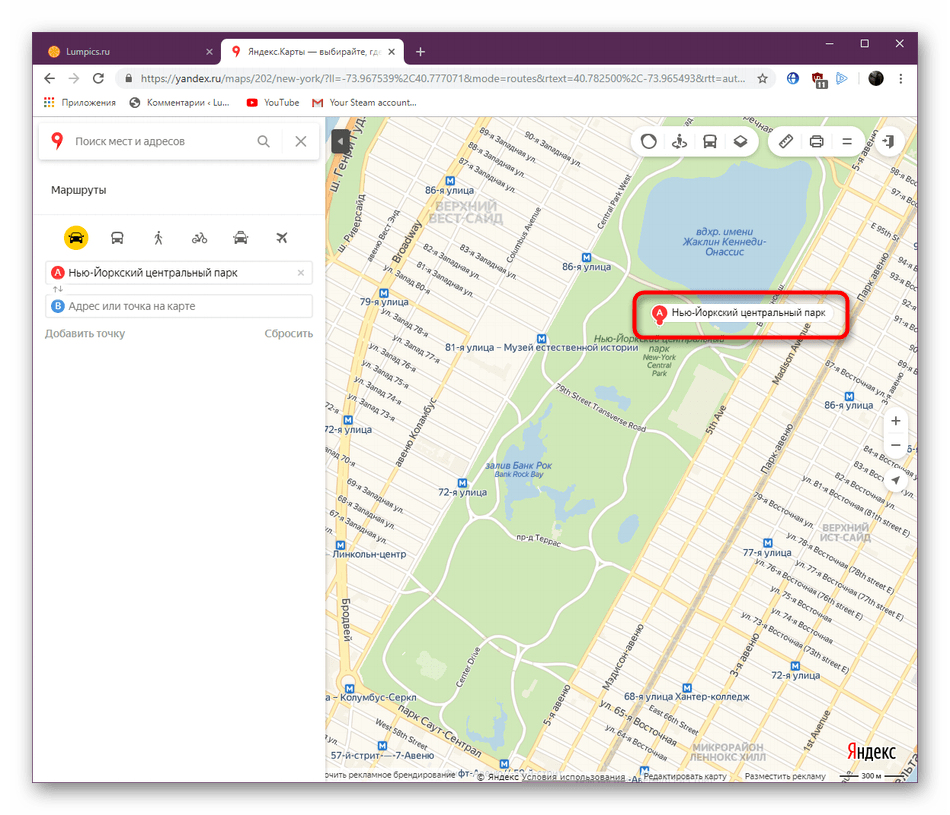Image resolution: width=950 pixels, height=815 pixels.
Task: Click the search magnifier icon
Action: tap(263, 142)
